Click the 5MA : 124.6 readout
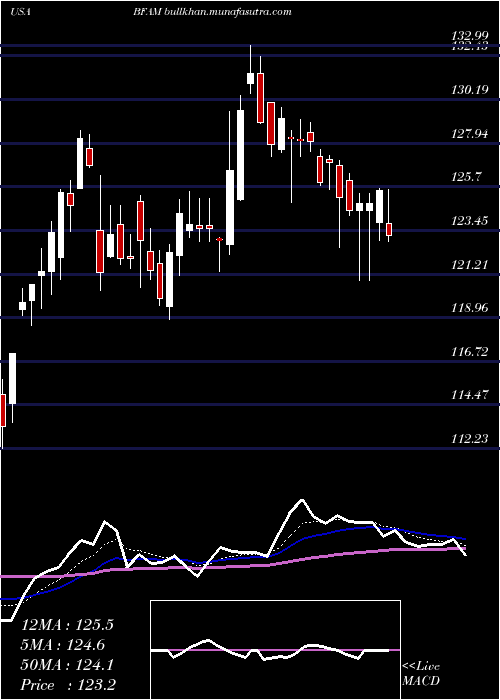This screenshot has width=500, height=700. [x=63, y=645]
